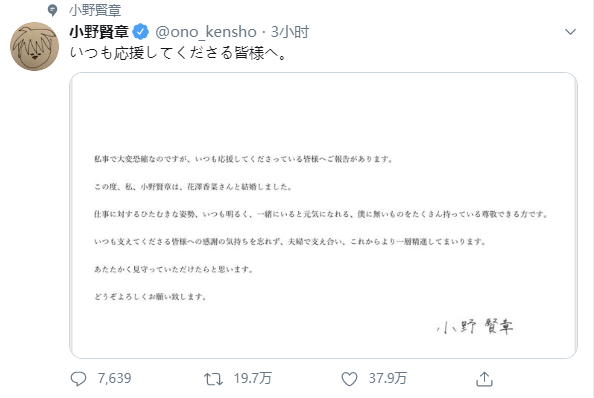Click the 37.9万 like count
Viewport: 594px width, 398px height.
point(388,379)
